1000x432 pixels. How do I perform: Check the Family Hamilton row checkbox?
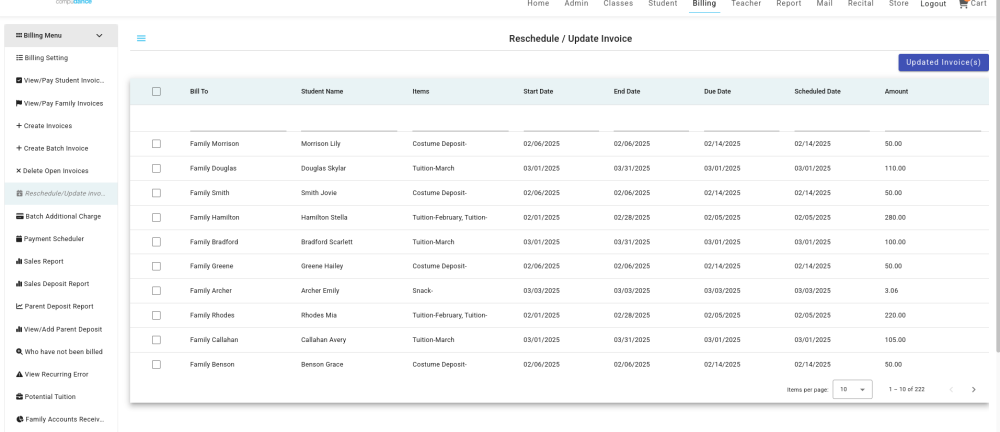[x=156, y=218]
